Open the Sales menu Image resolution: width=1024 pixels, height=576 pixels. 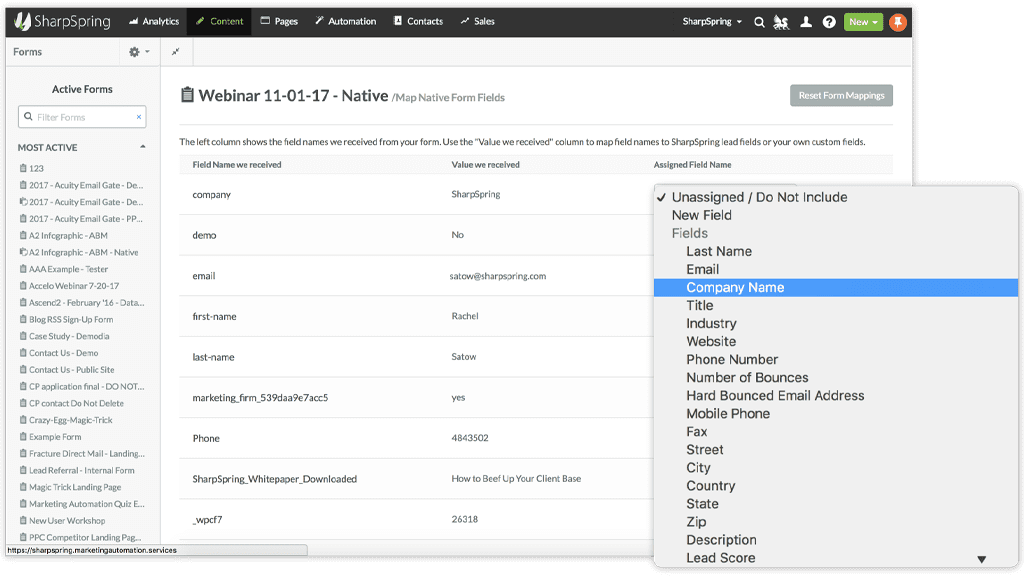pyautogui.click(x=477, y=22)
